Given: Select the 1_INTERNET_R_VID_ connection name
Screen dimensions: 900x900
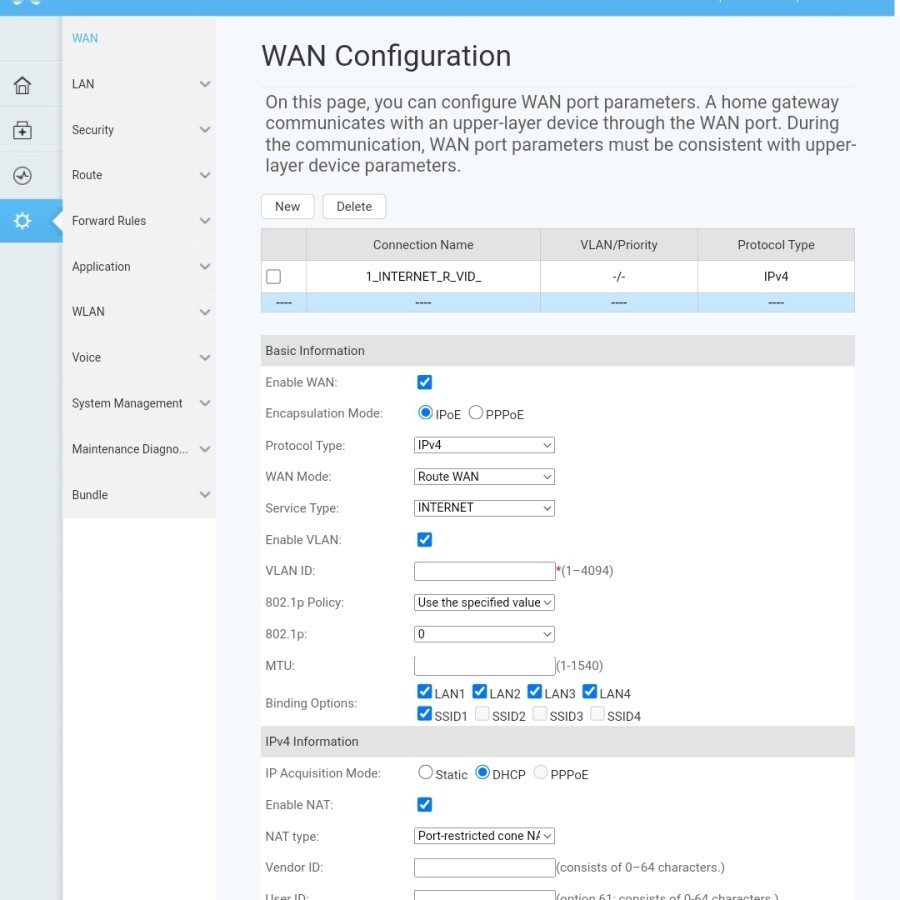Looking at the screenshot, I should 424,277.
